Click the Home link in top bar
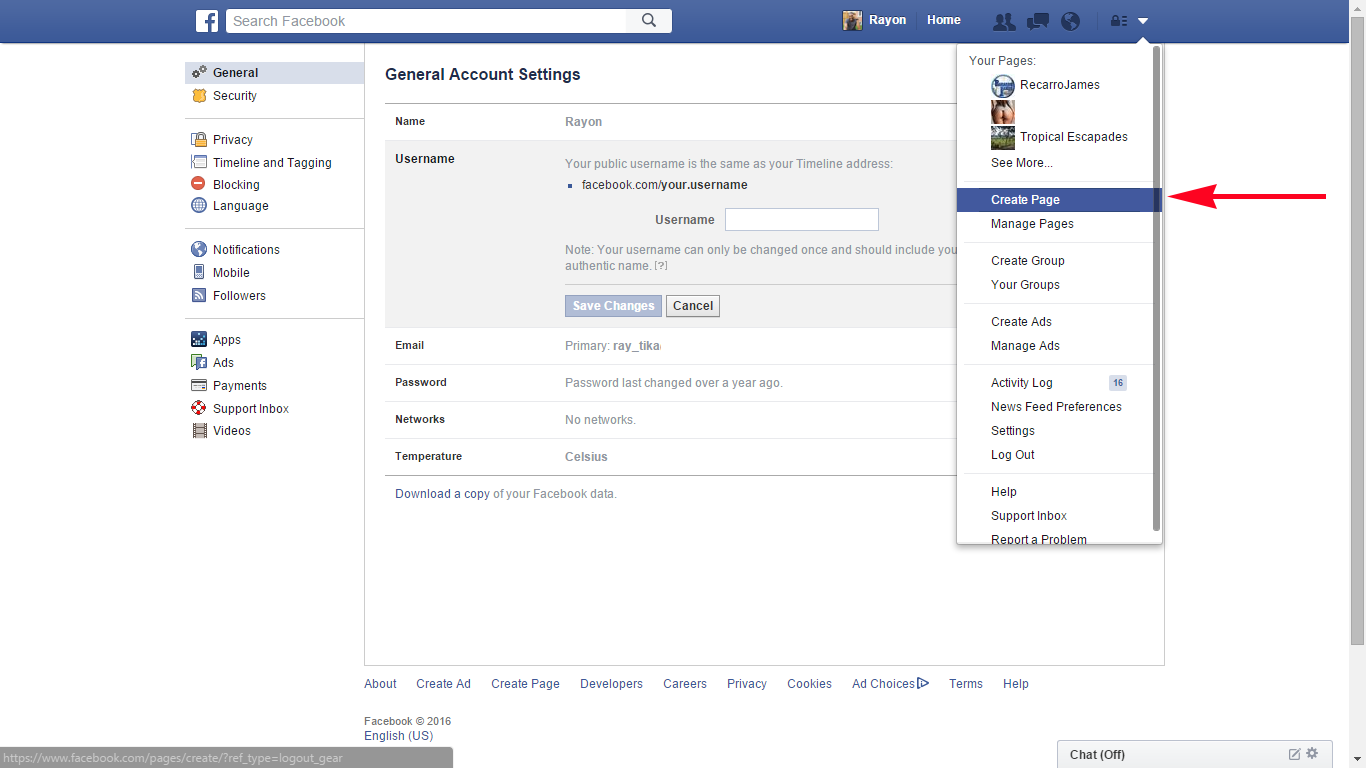Image resolution: width=1366 pixels, height=768 pixels. 944,20
